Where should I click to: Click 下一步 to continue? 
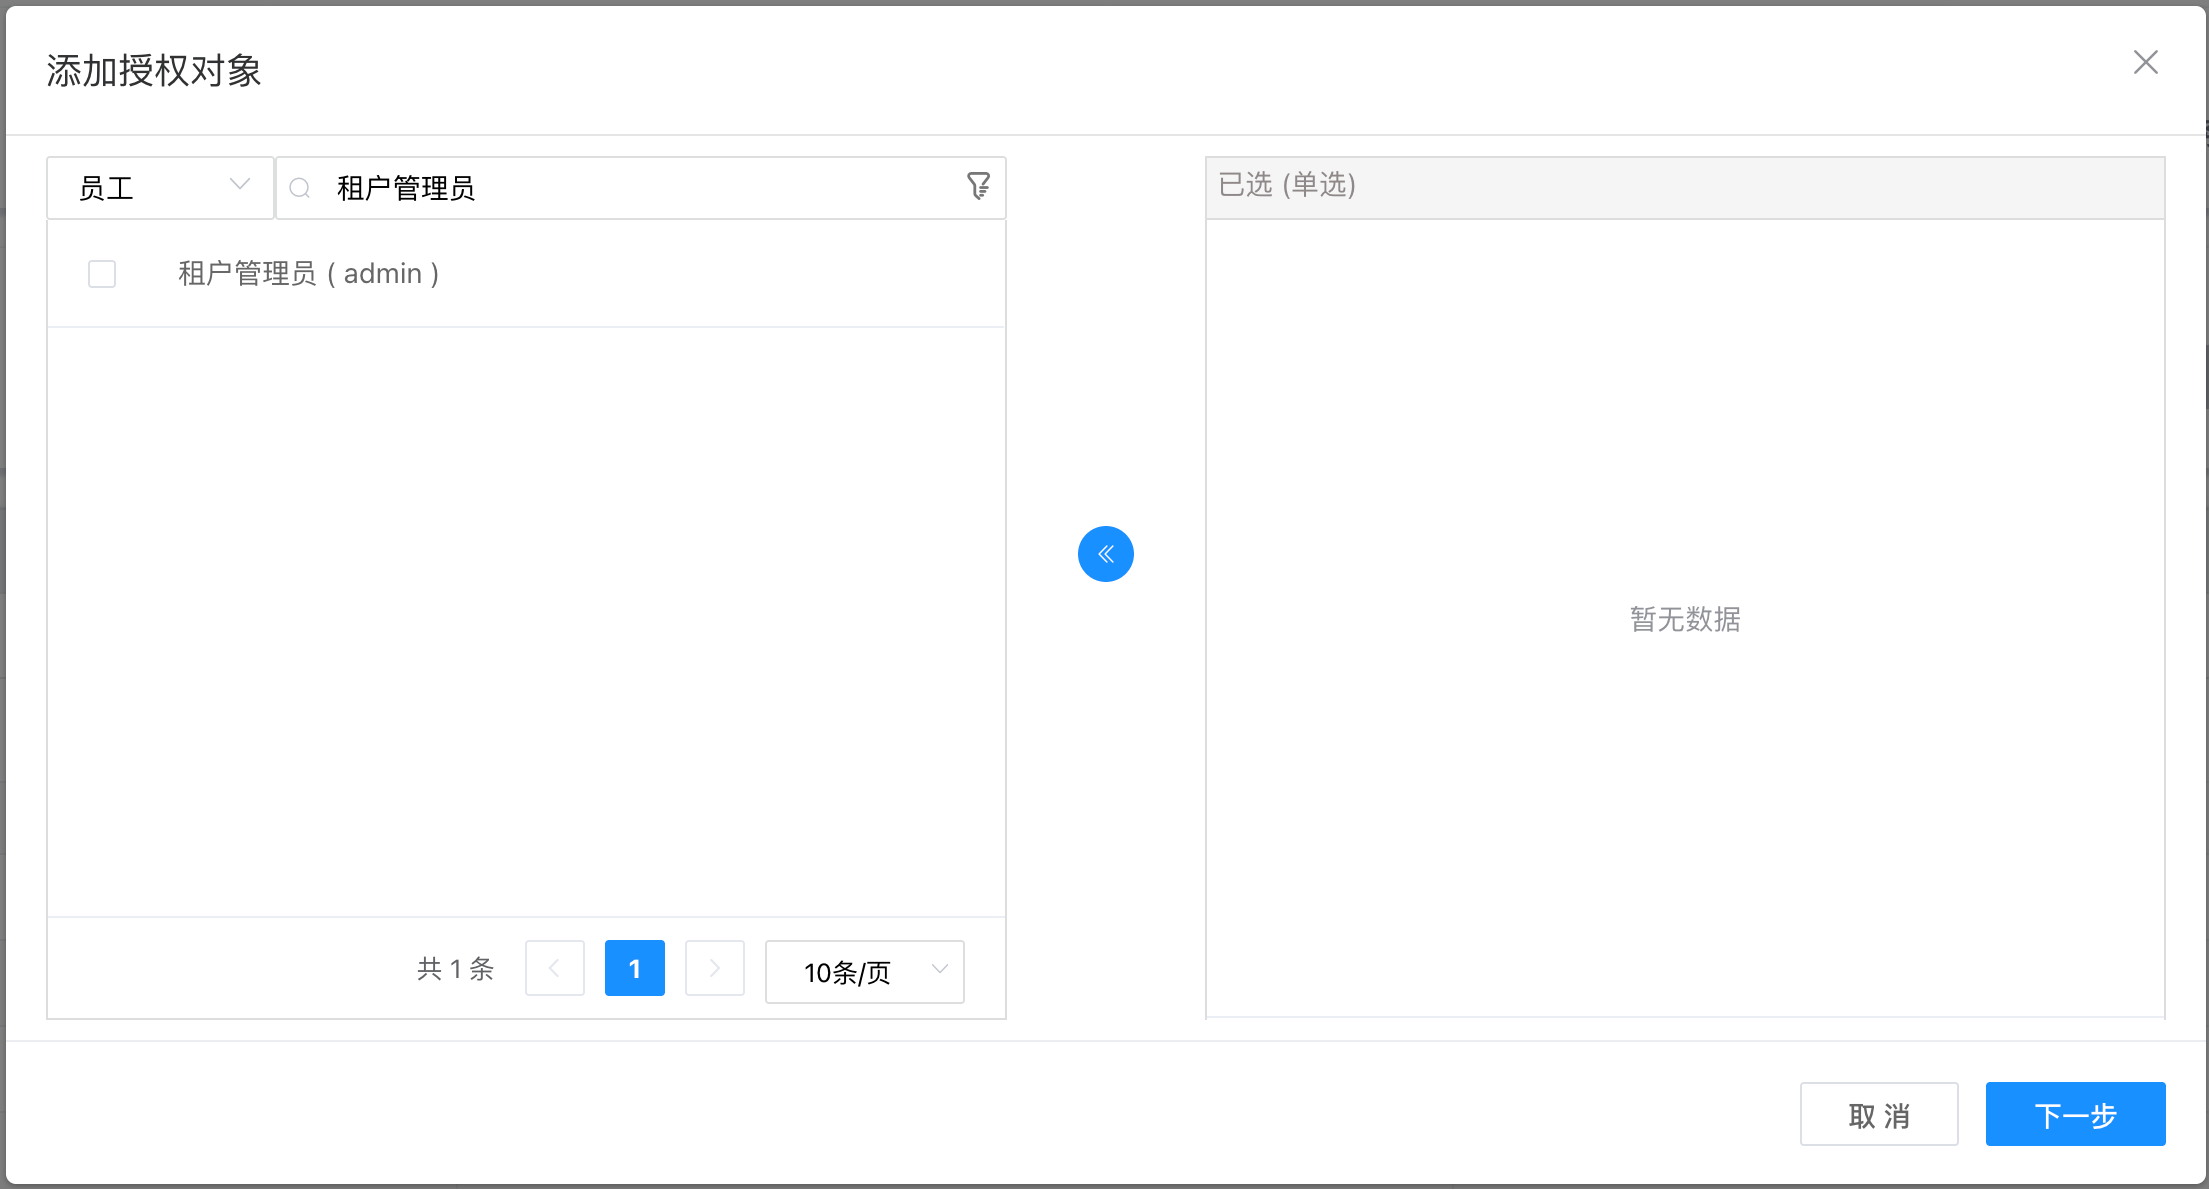coord(2075,1114)
